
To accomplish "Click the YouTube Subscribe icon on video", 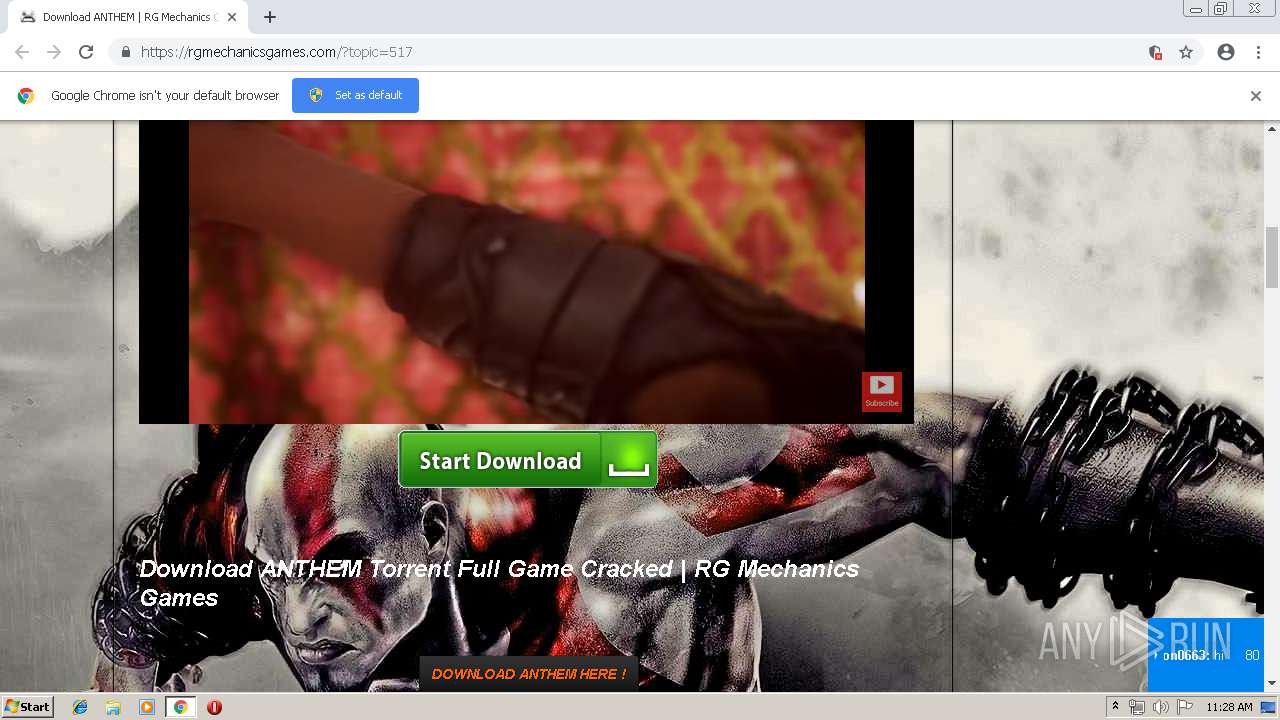I will click(x=882, y=391).
